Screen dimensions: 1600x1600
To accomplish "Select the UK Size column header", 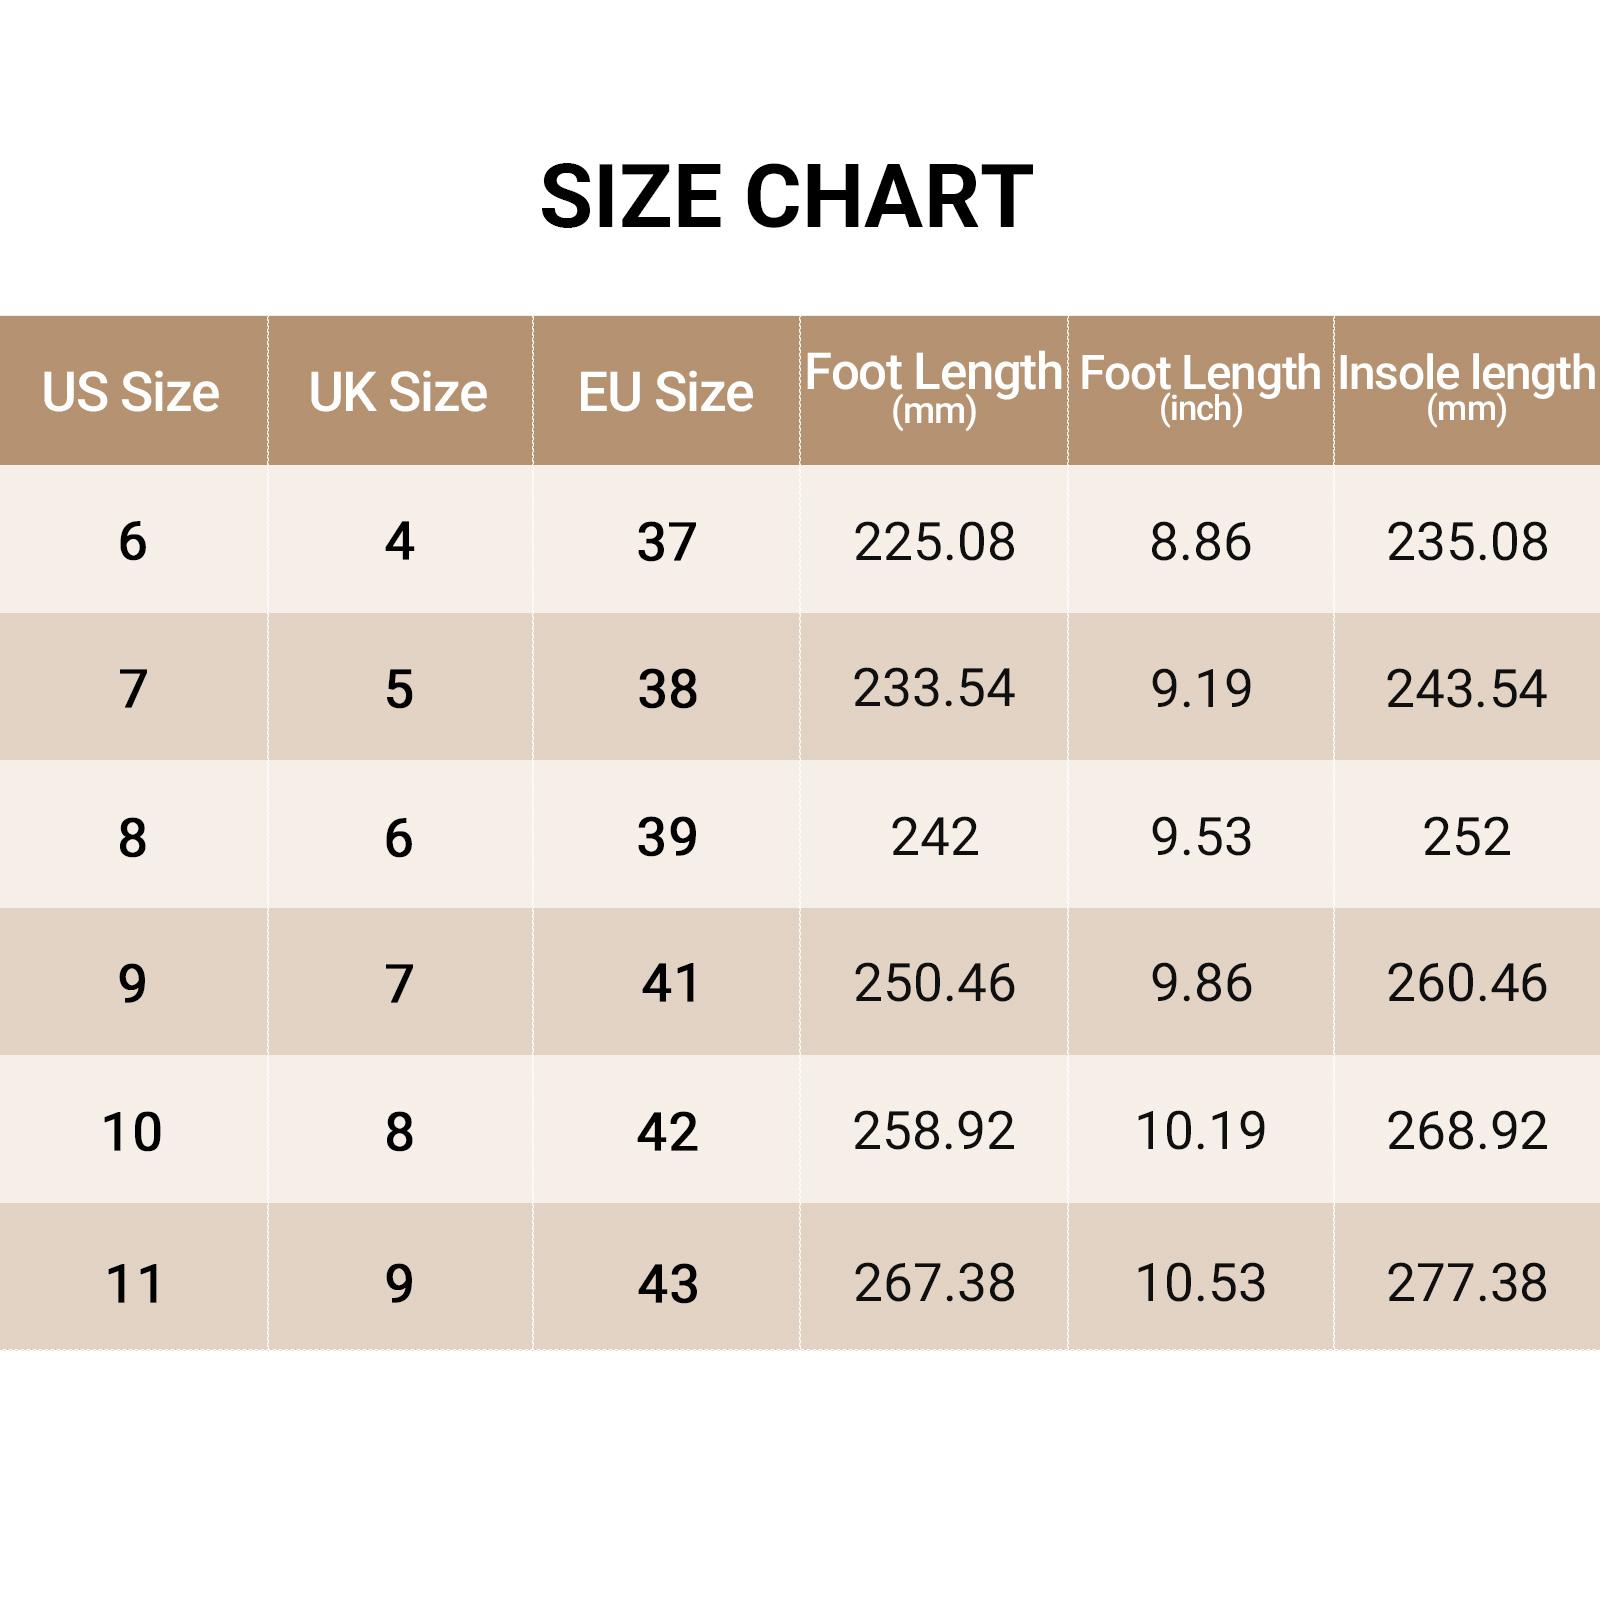I will click(398, 391).
